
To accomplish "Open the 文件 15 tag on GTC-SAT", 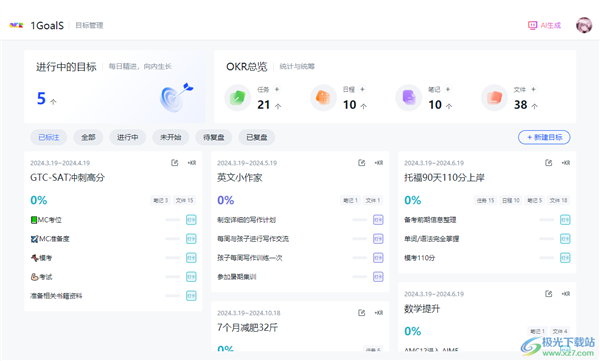I will (184, 200).
